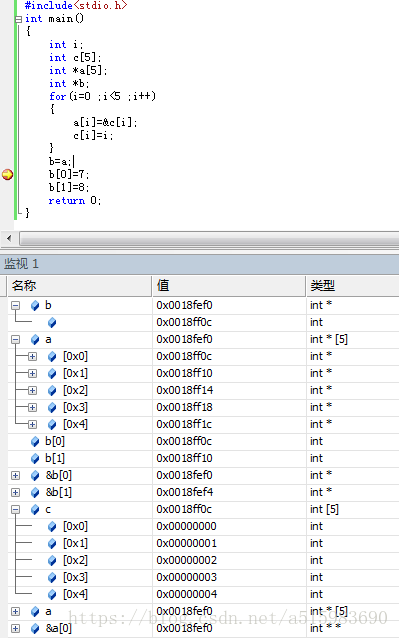Click the breakpoint marker beside b[0]=7
This screenshot has height=638, width=399.
[x=7, y=175]
